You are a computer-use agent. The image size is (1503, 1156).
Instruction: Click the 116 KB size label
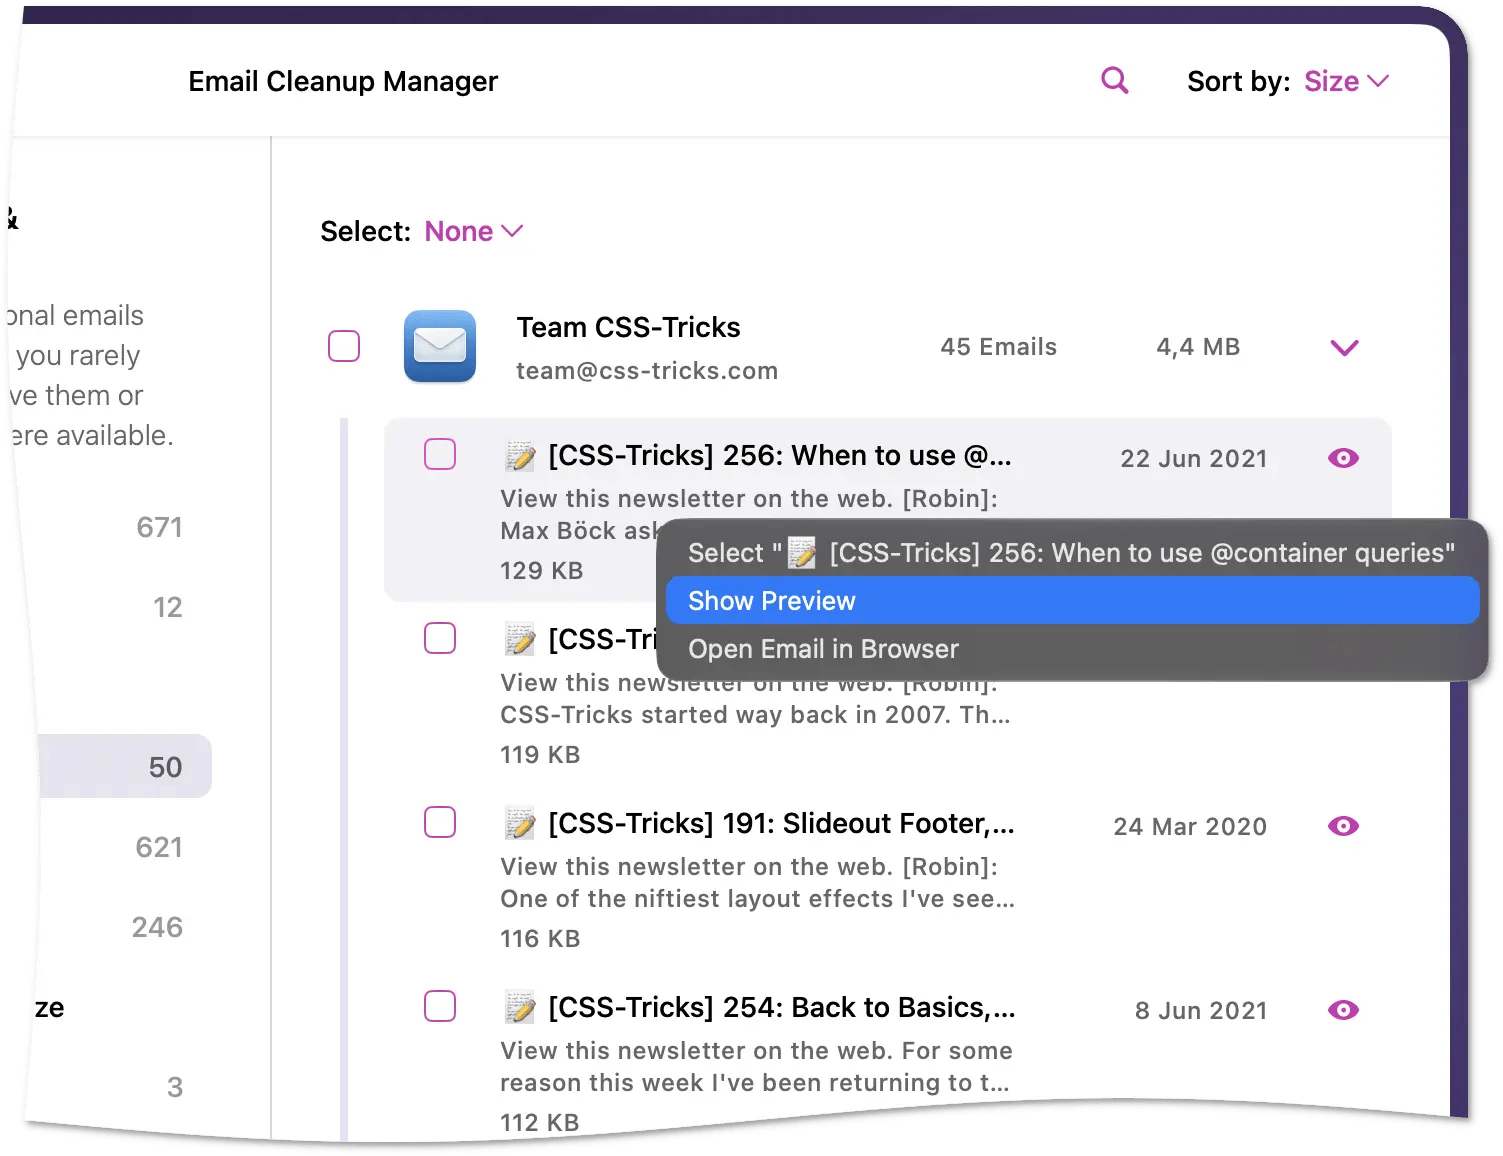point(540,939)
